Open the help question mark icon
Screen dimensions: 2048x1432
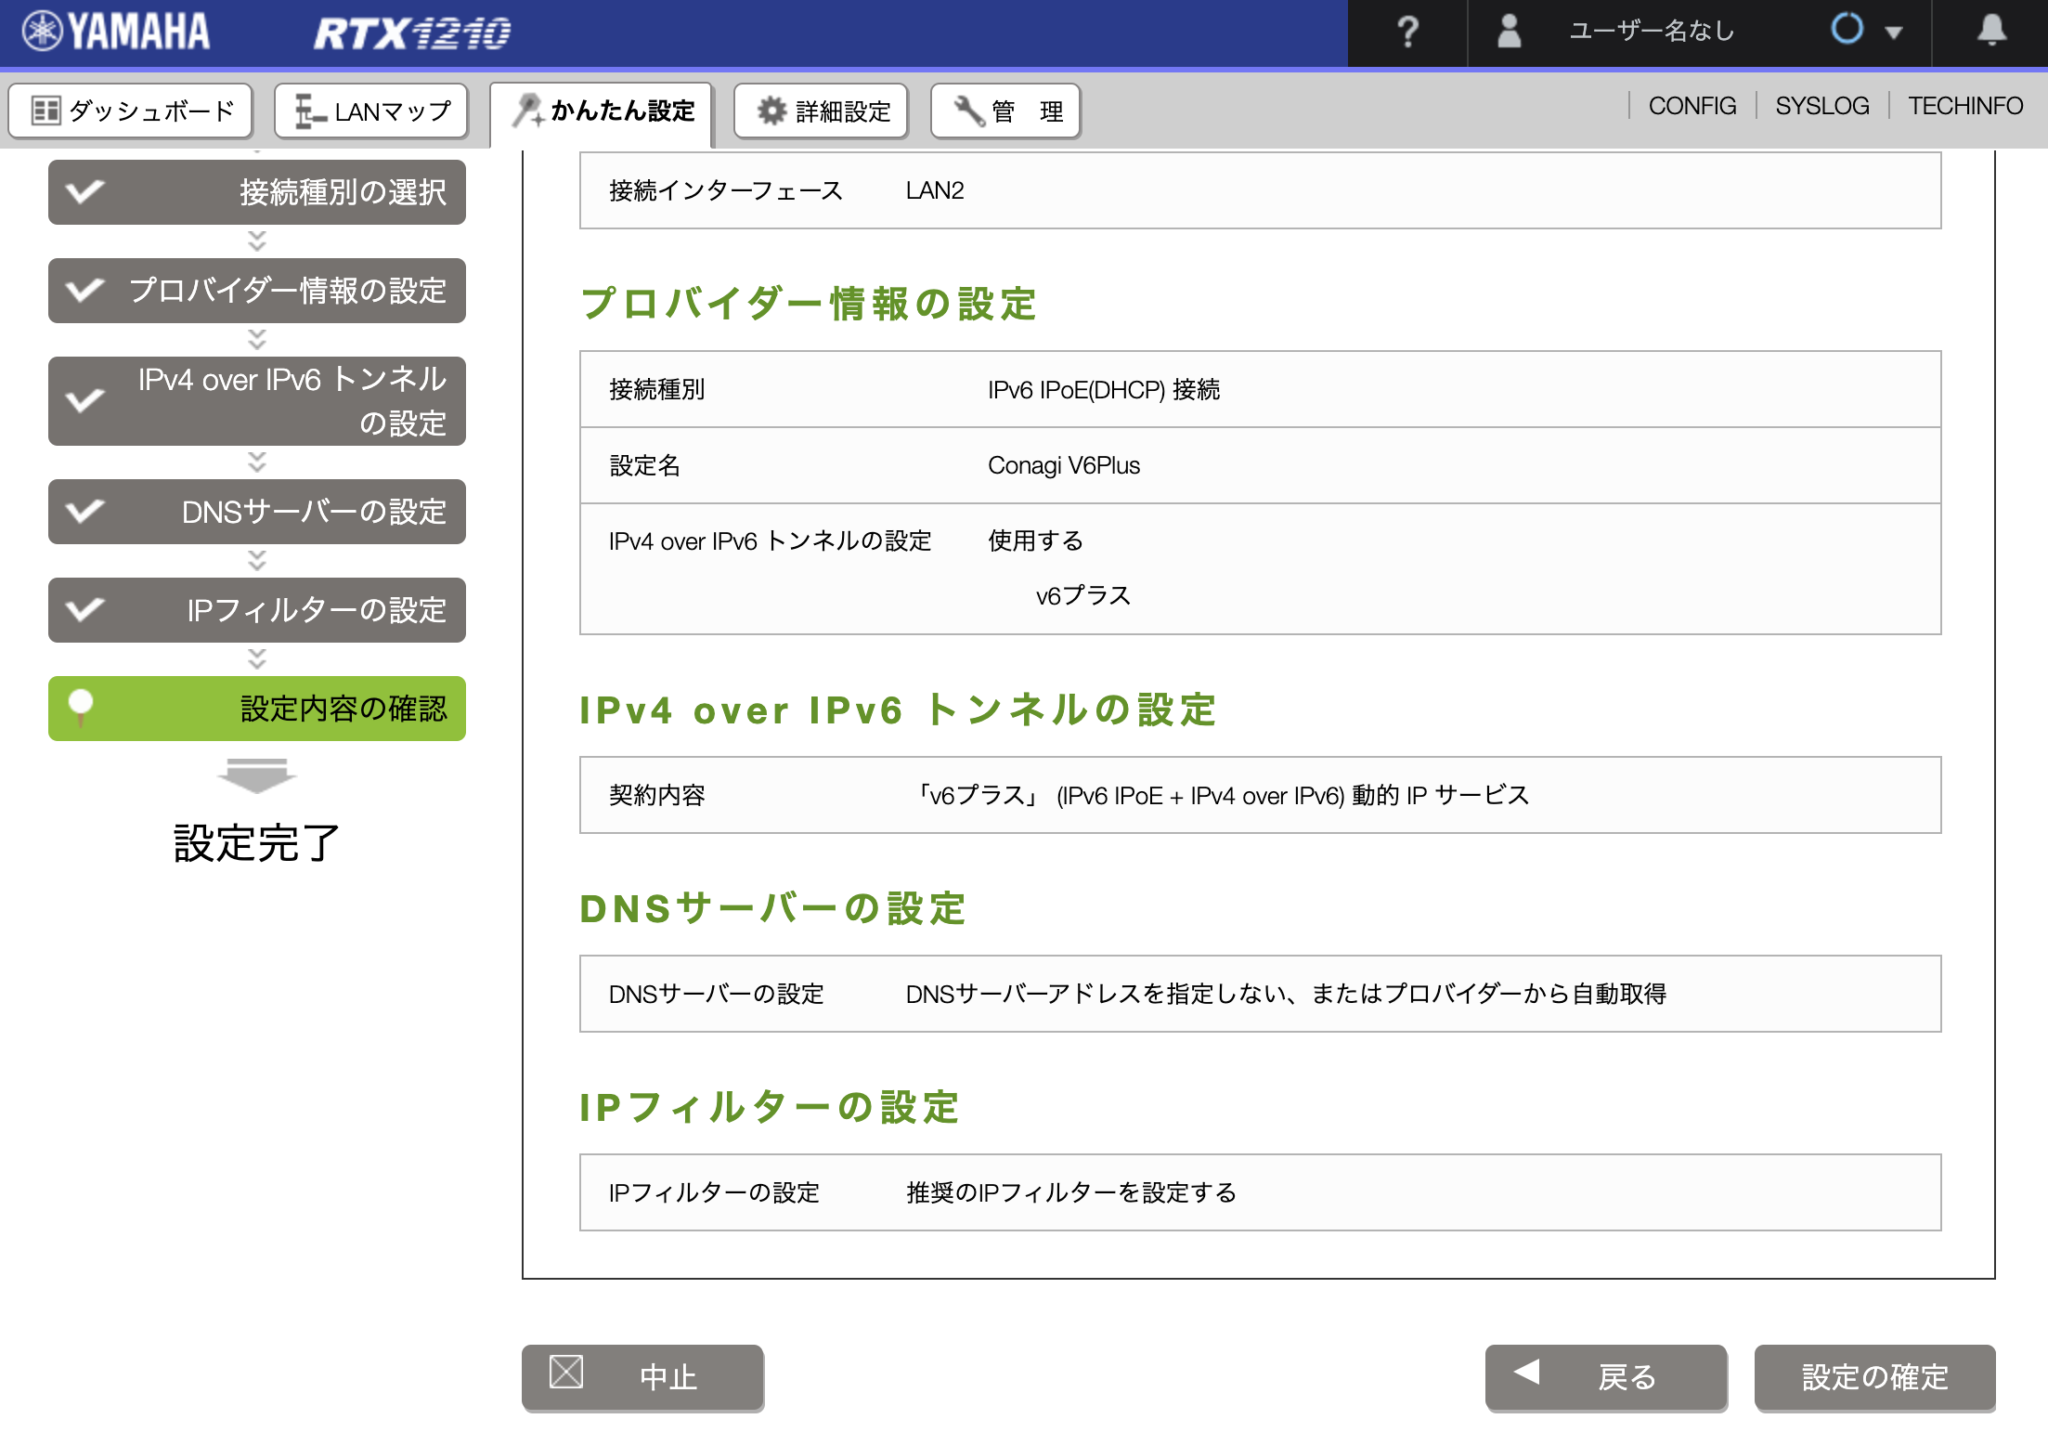(1408, 31)
